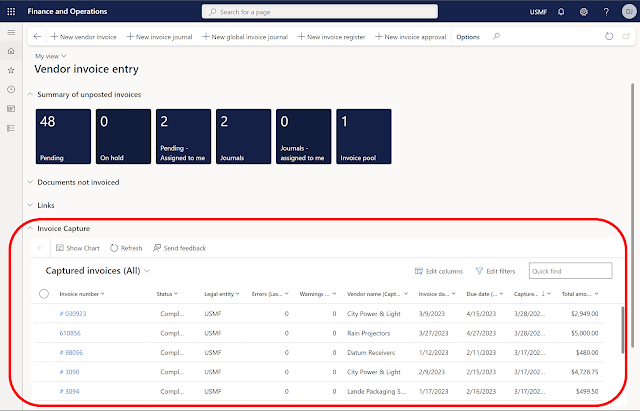Open invoice # 3094
Image resolution: width=640 pixels, height=411 pixels.
pyautogui.click(x=69, y=391)
